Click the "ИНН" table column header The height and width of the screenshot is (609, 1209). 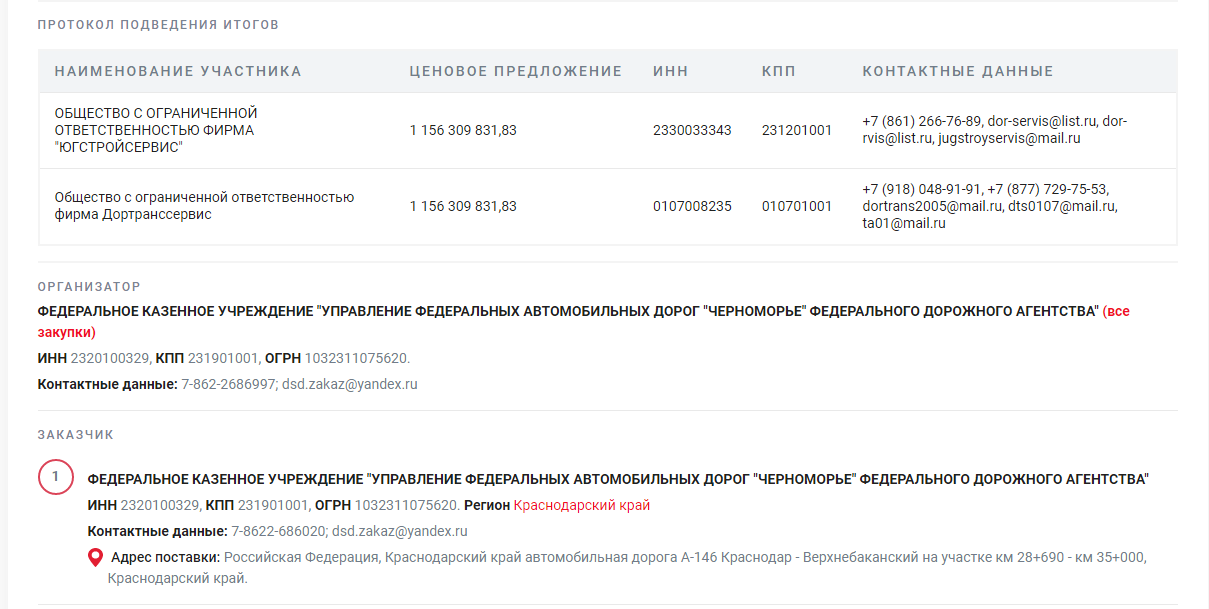[x=670, y=71]
